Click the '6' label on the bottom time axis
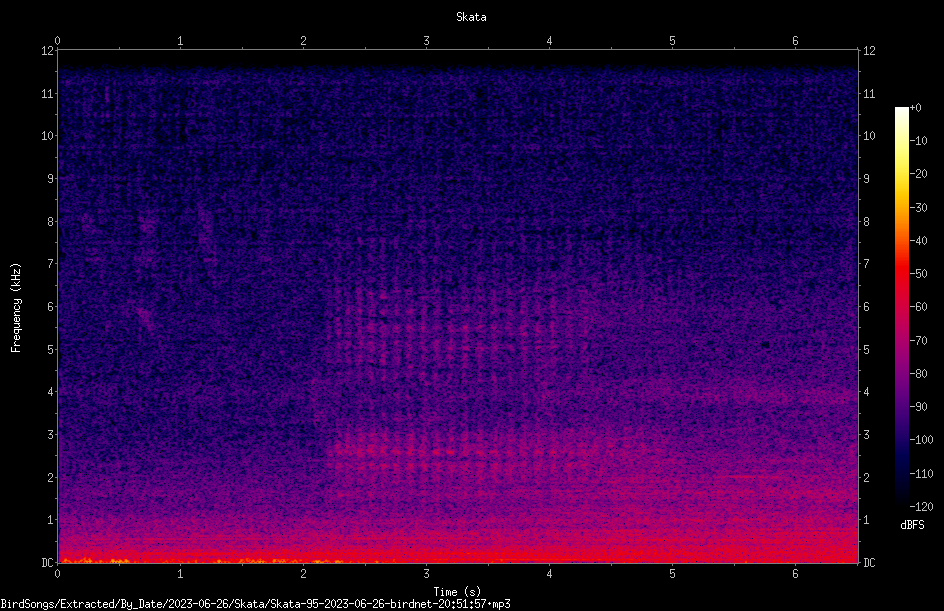Screen dimensions: 944x611 [795, 574]
